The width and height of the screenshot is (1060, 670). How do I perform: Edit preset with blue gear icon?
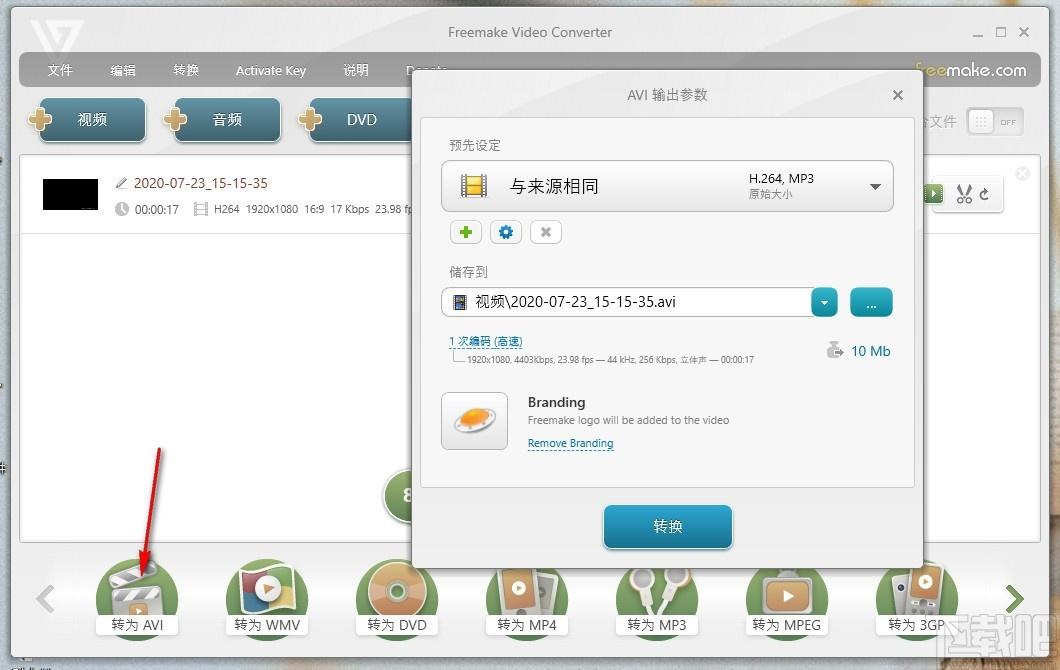click(506, 232)
